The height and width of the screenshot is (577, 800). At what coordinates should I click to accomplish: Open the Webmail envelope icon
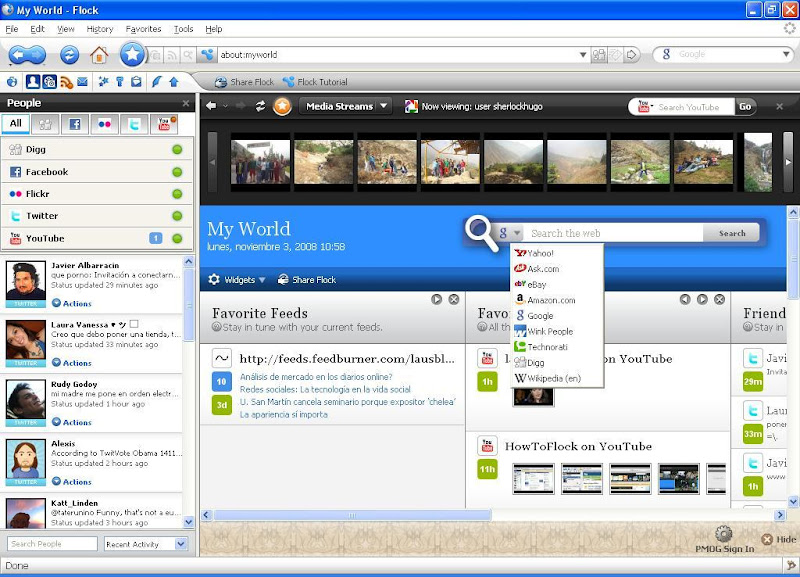coord(82,82)
